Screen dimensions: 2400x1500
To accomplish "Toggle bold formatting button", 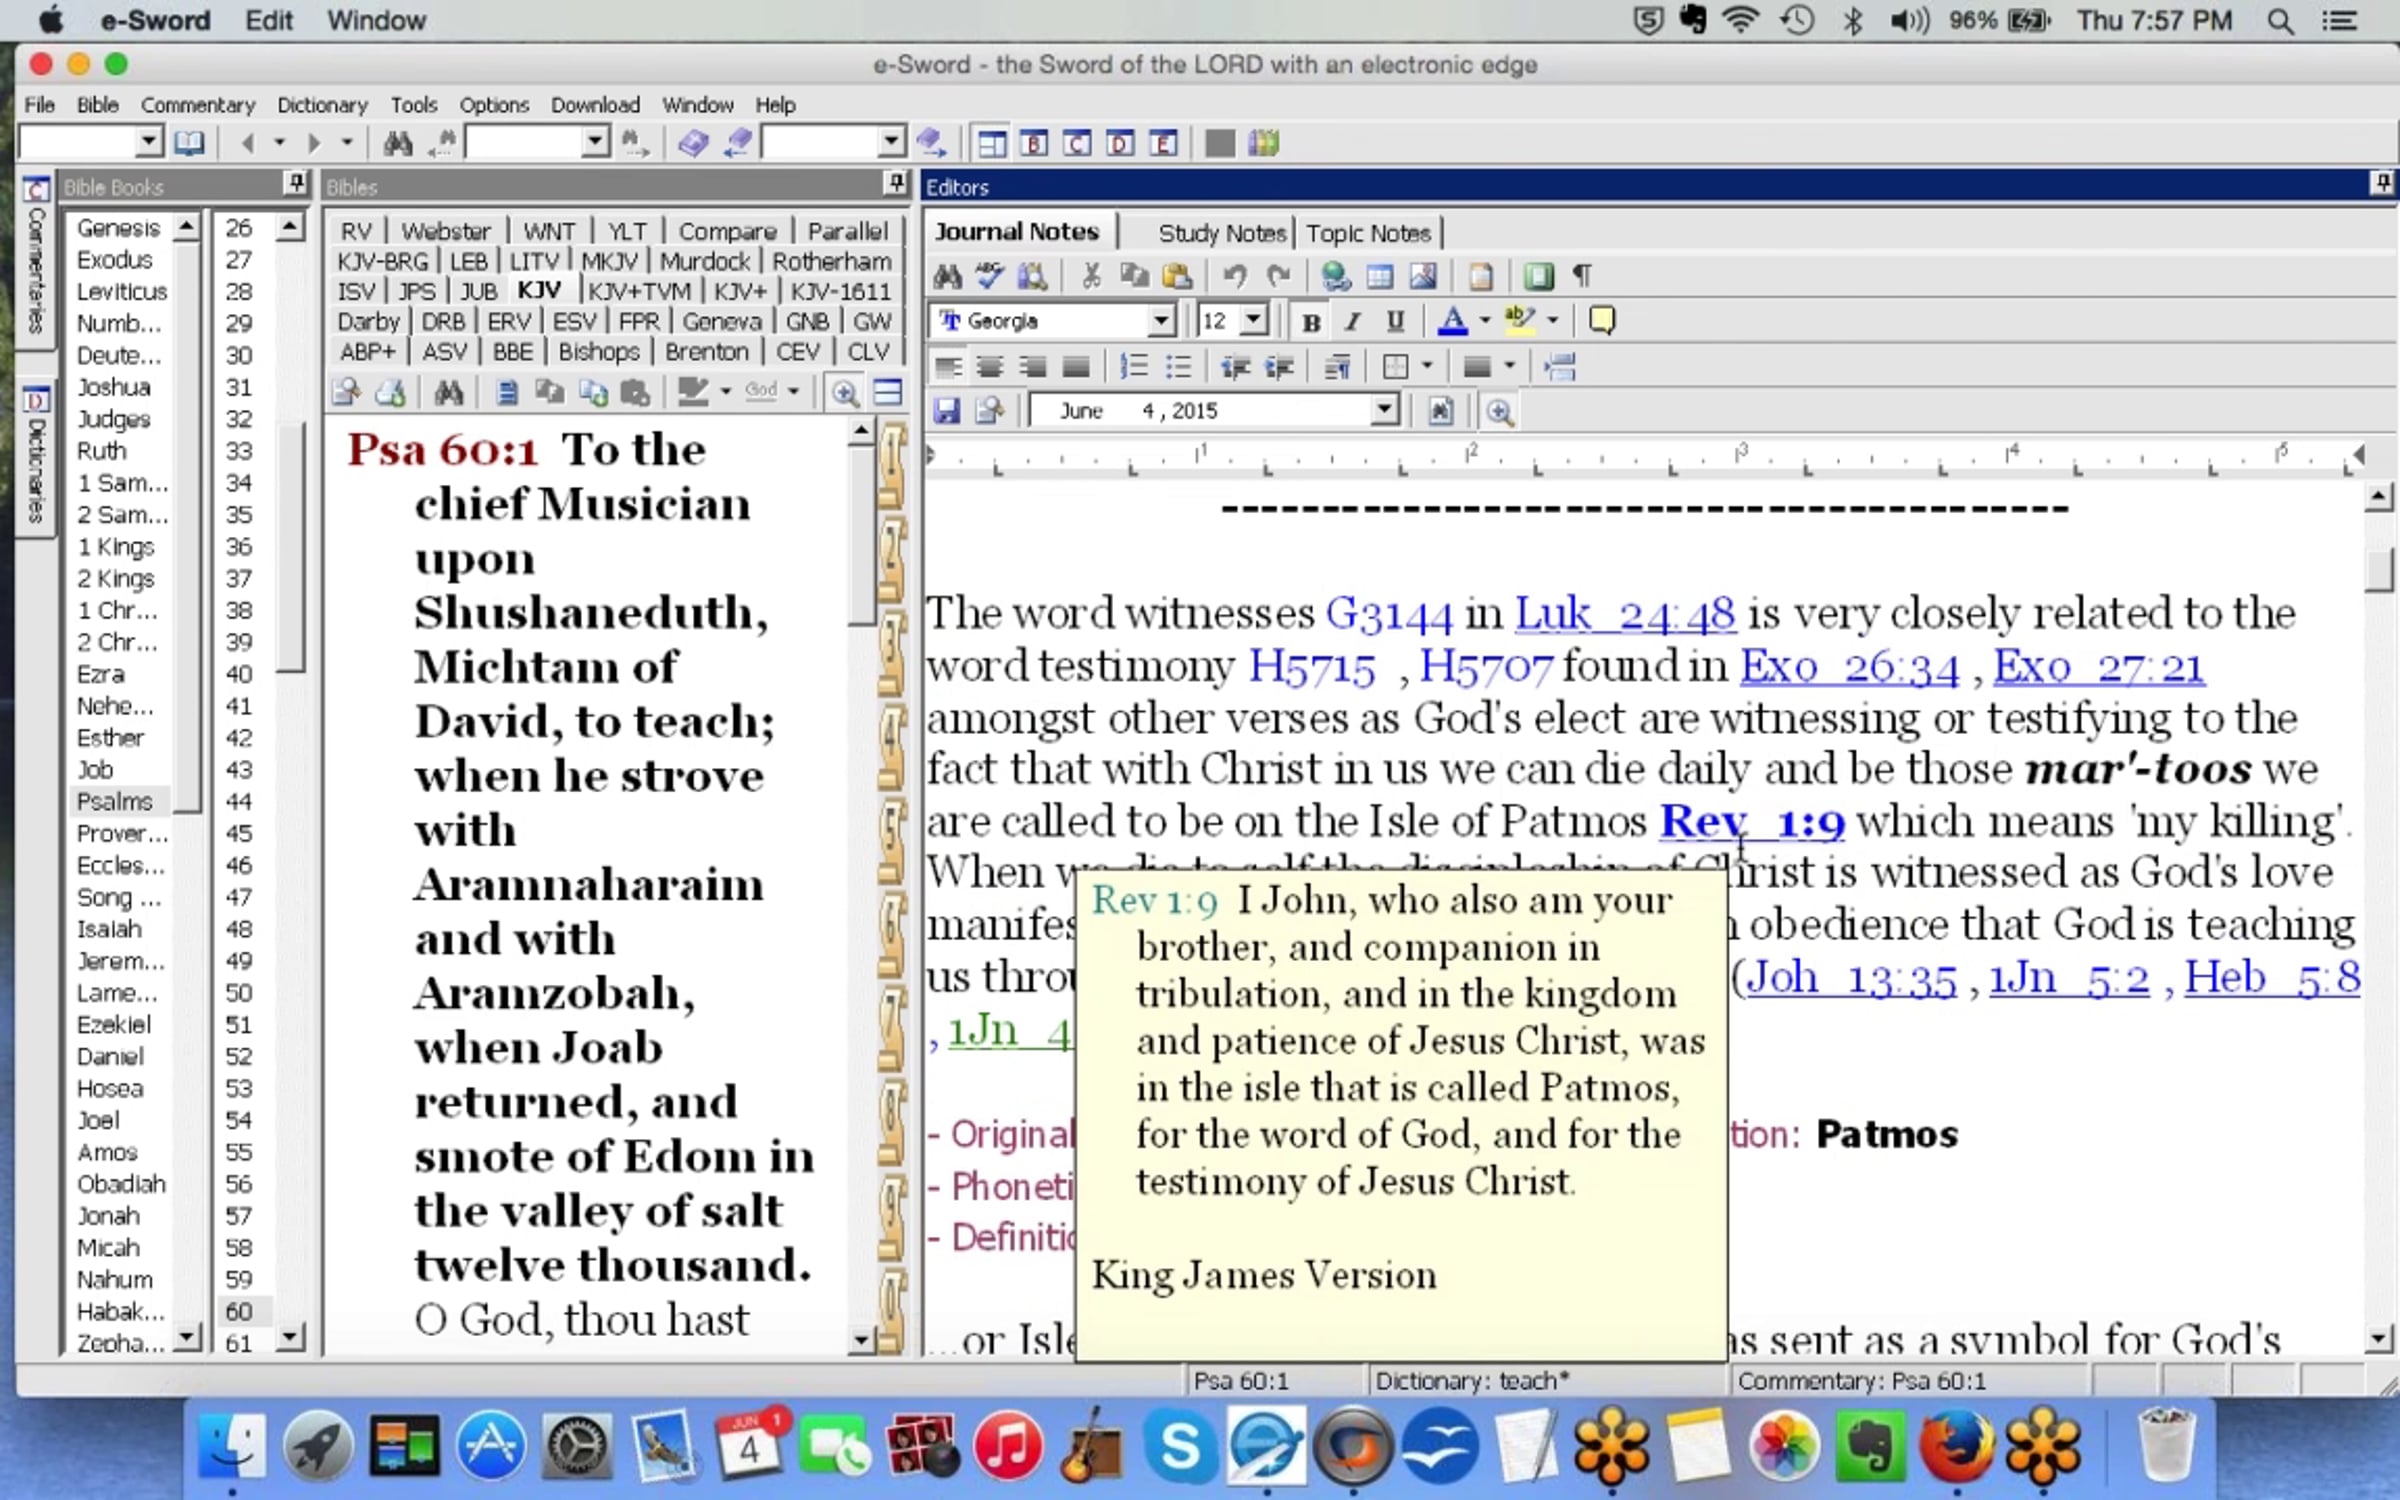I will (1311, 322).
